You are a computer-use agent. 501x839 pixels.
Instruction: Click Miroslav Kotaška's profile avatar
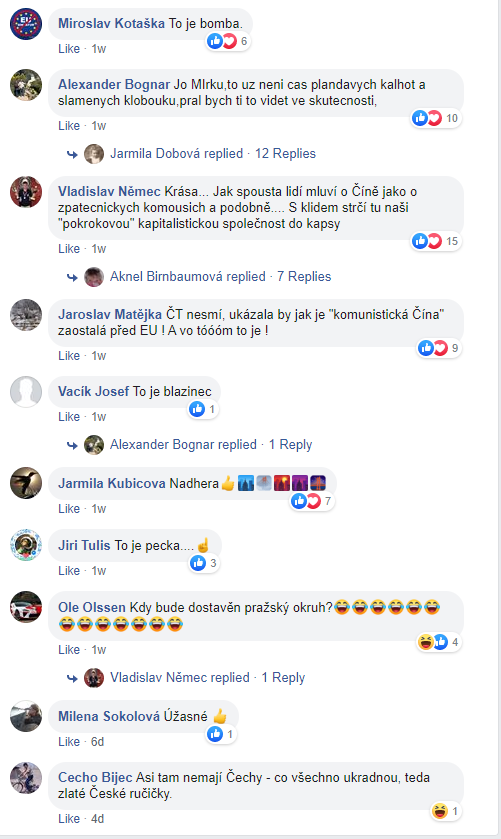click(x=26, y=24)
